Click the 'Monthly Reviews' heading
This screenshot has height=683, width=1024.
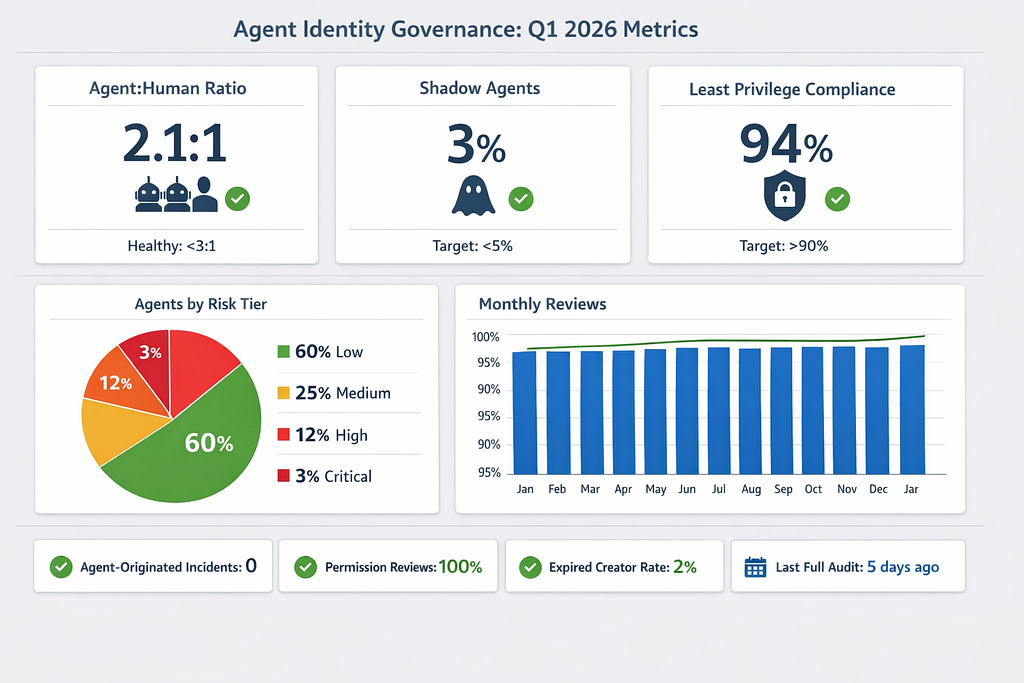(543, 304)
